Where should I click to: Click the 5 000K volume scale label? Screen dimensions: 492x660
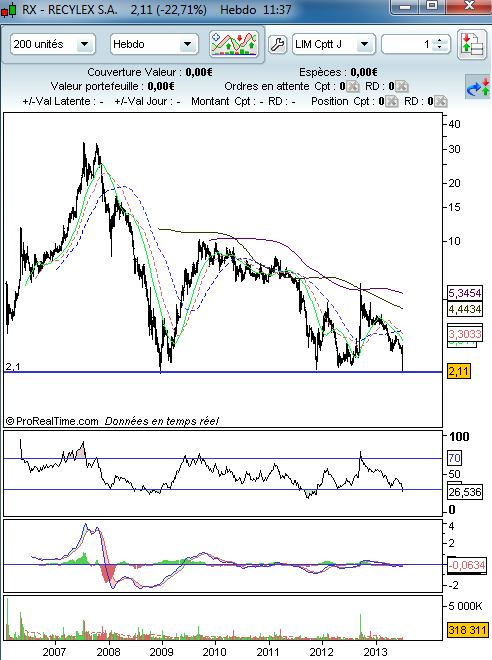(x=465, y=606)
